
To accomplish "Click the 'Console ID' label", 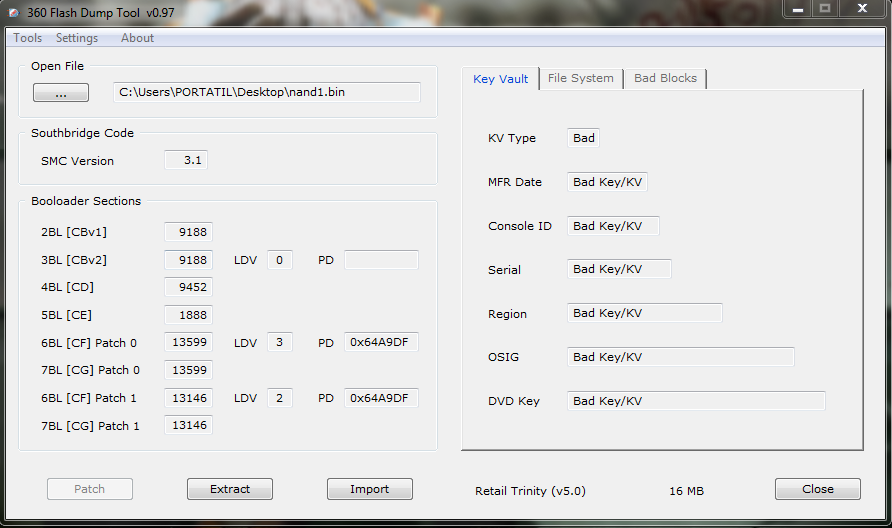I will pos(519,226).
